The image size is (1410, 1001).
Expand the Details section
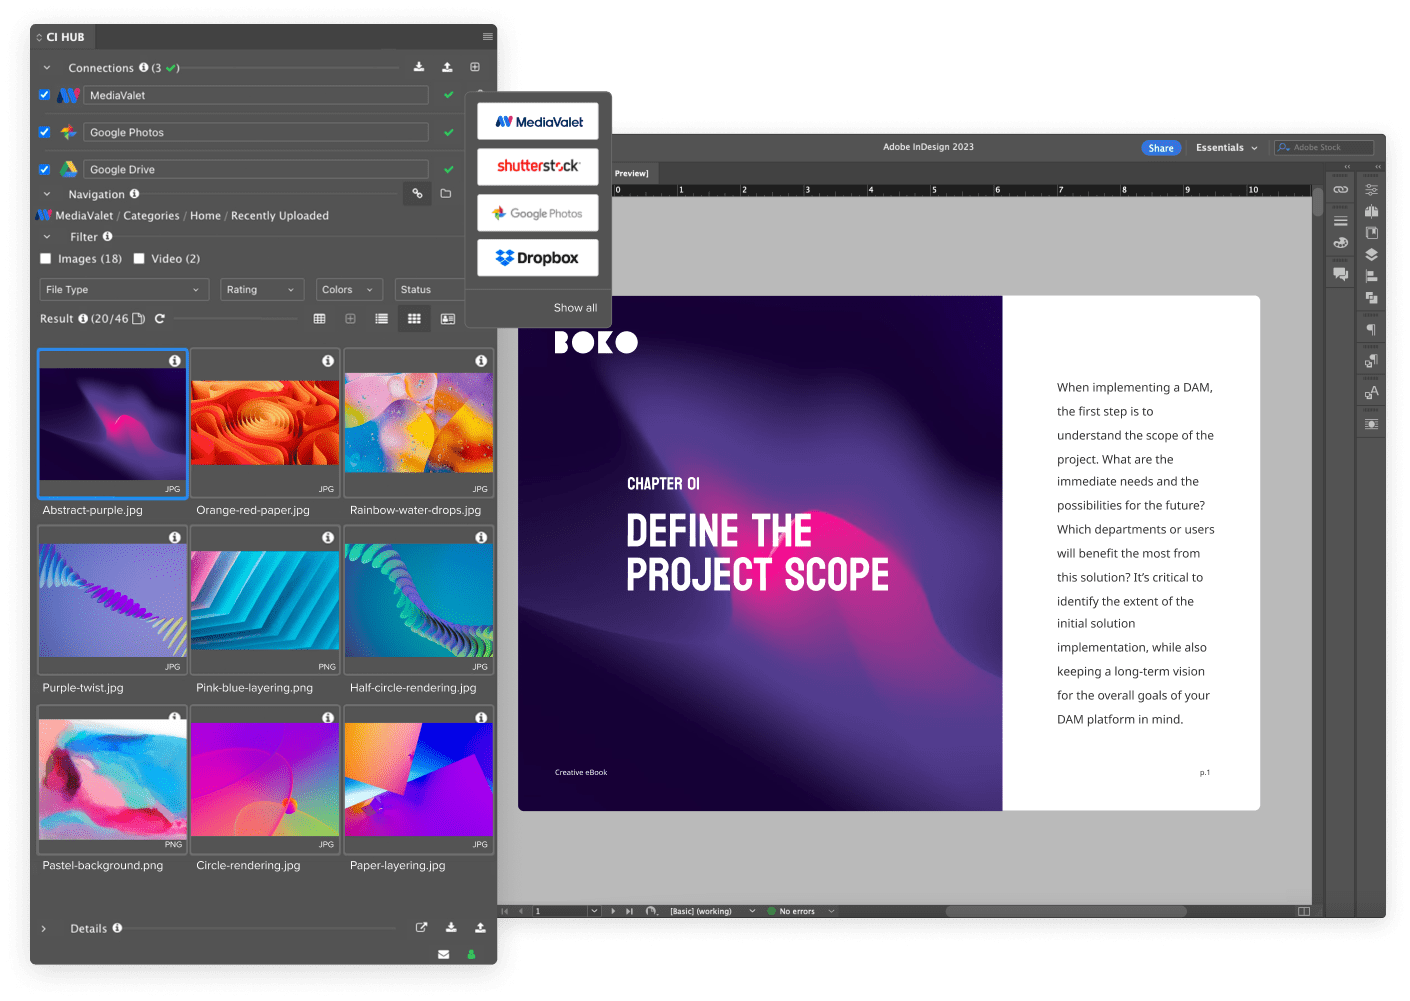pos(44,929)
